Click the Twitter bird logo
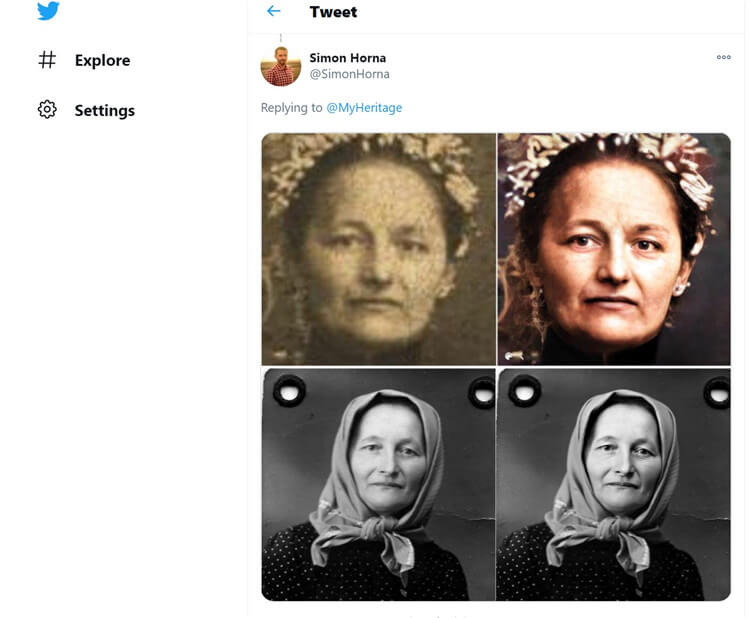The height and width of the screenshot is (618, 750). click(48, 10)
